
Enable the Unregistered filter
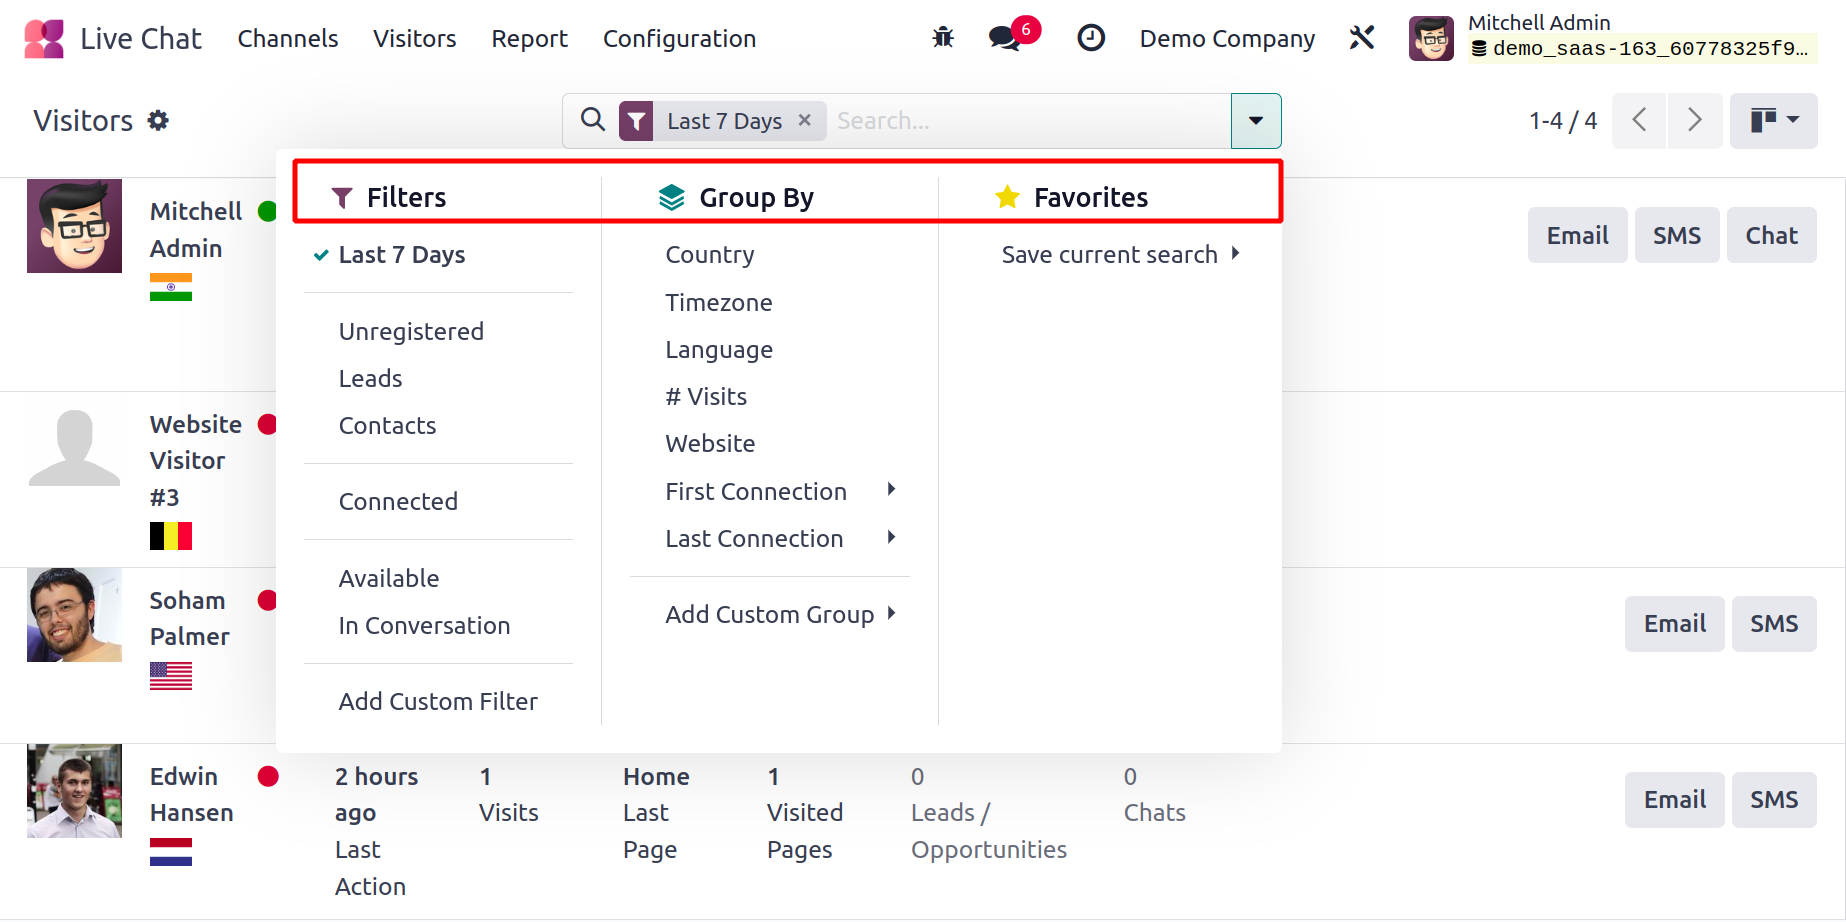pyautogui.click(x=411, y=332)
